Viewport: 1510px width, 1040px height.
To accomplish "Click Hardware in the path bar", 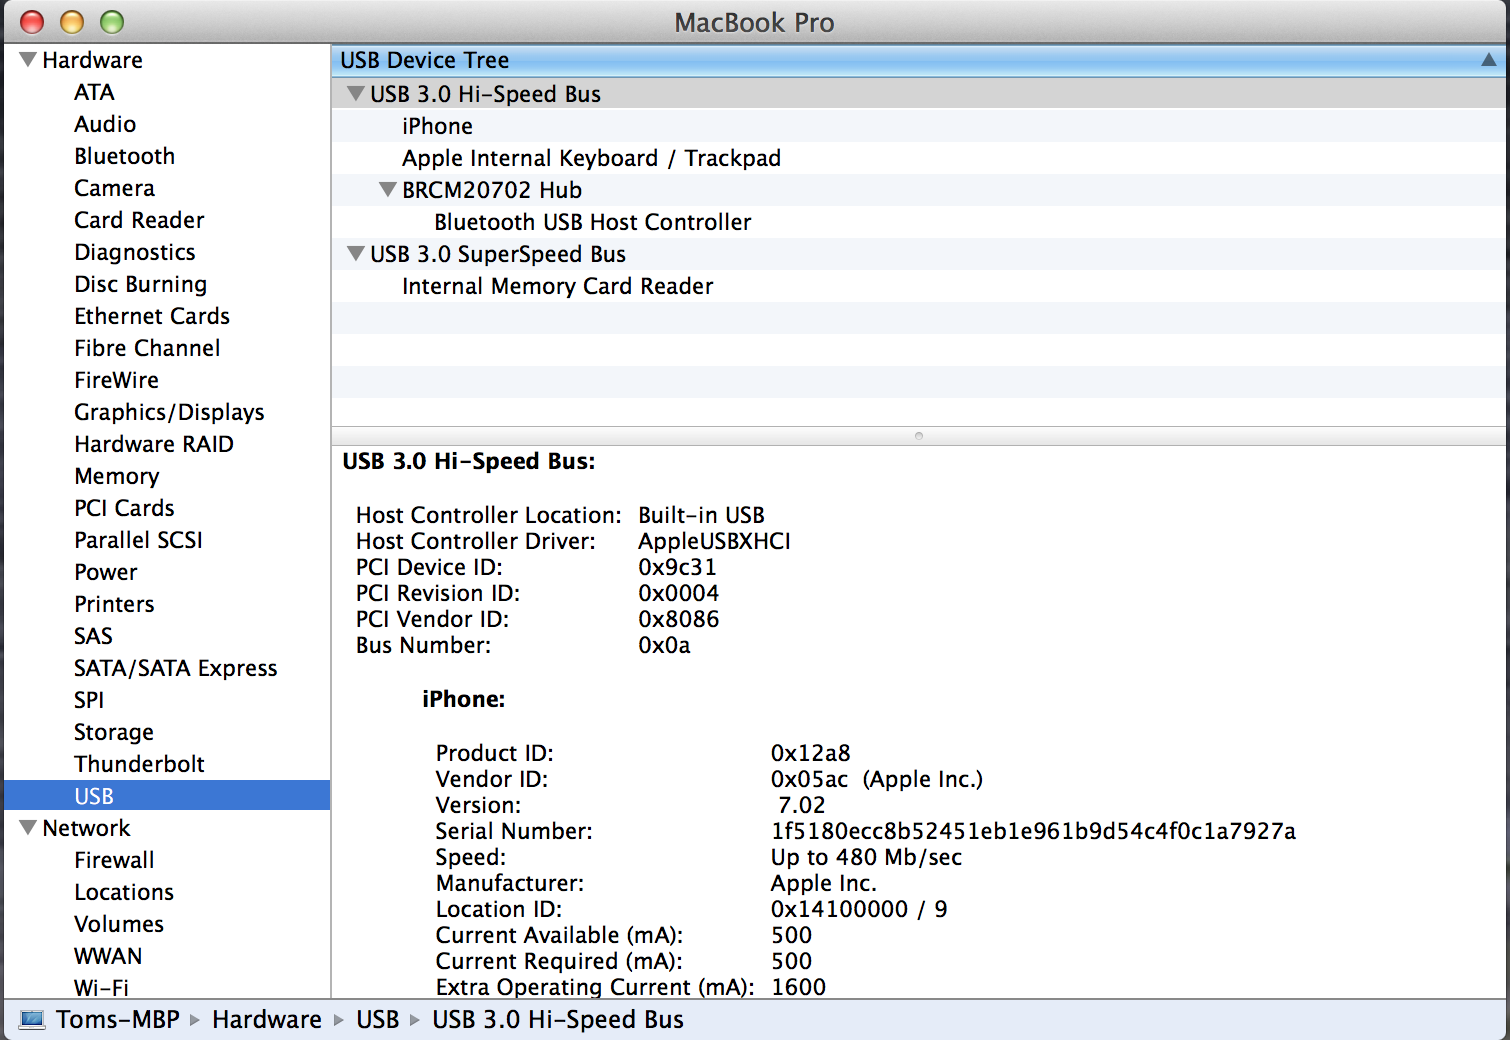I will click(267, 1020).
